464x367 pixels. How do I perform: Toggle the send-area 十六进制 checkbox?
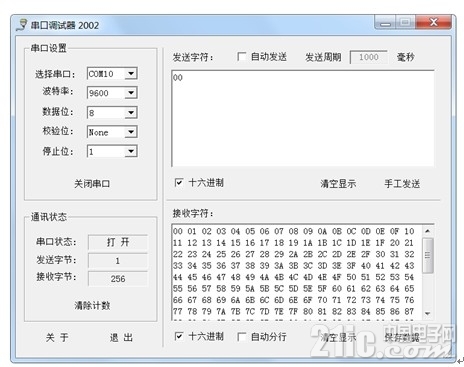coord(179,182)
